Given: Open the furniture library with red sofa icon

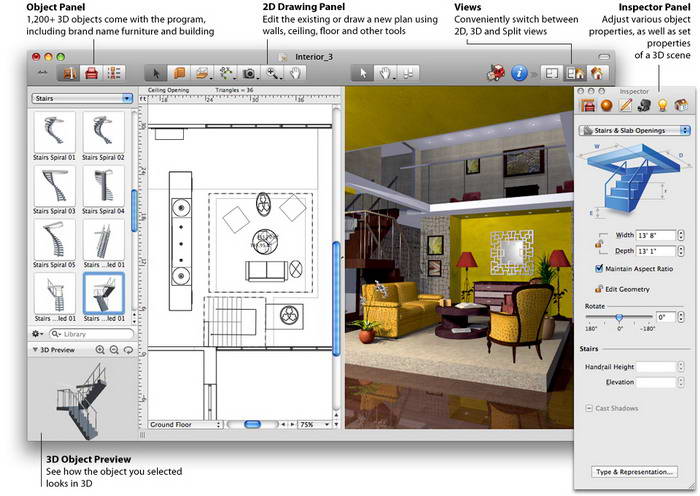Looking at the screenshot, I should [x=91, y=73].
